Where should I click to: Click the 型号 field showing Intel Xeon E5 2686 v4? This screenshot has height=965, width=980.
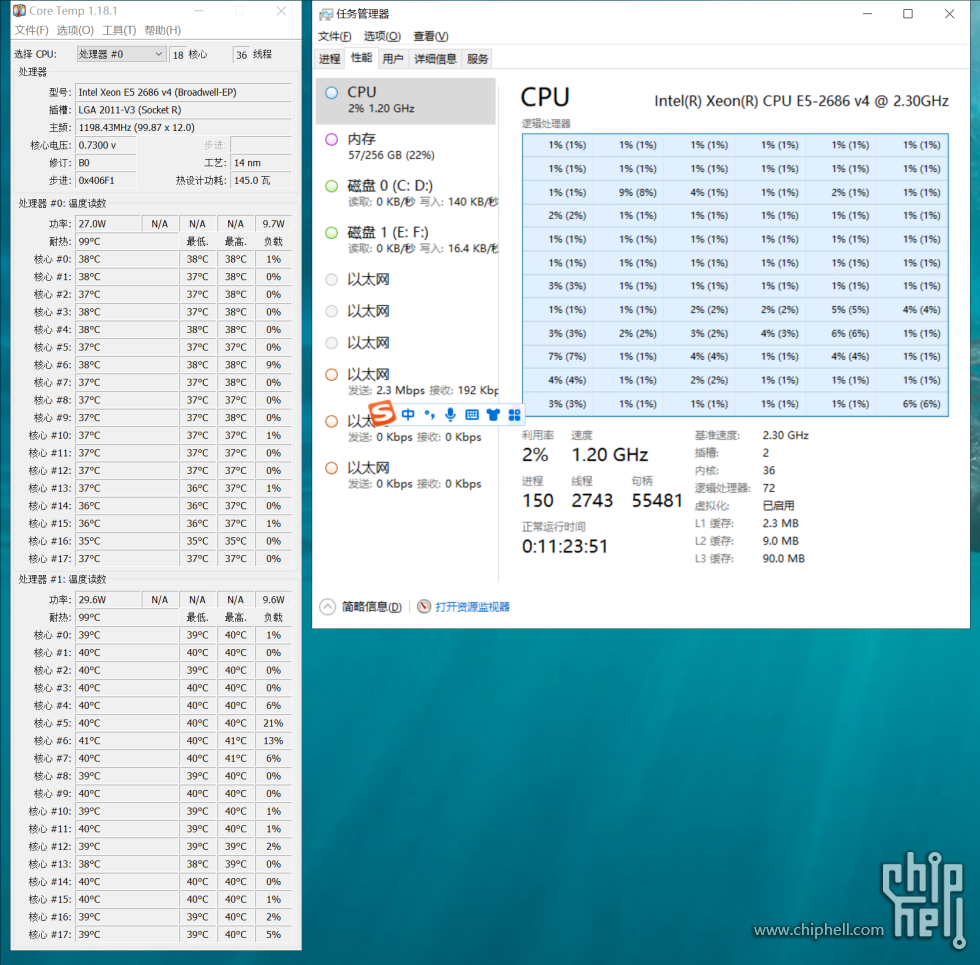(x=184, y=92)
